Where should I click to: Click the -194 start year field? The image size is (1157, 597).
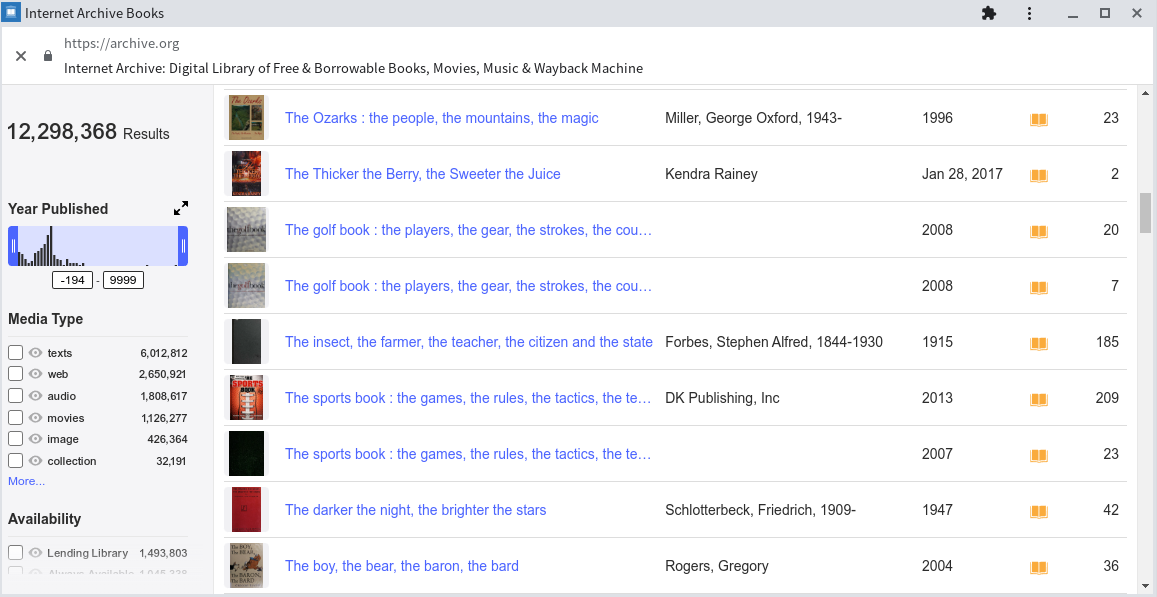click(x=72, y=280)
